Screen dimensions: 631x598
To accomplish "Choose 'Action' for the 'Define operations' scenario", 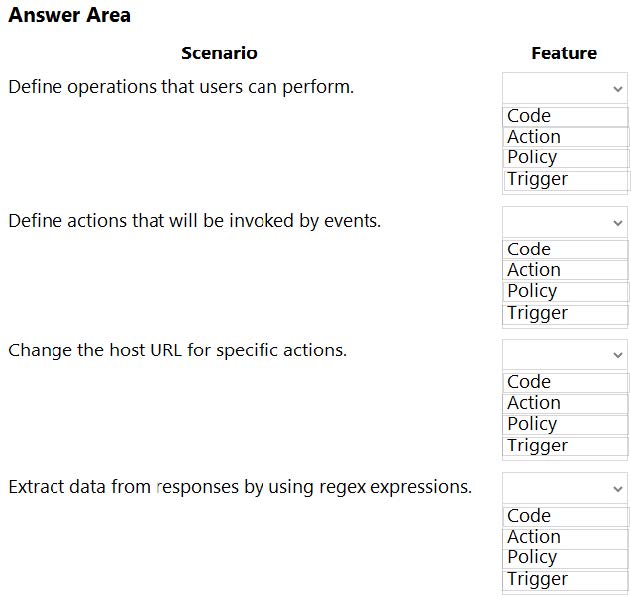I will (565, 137).
